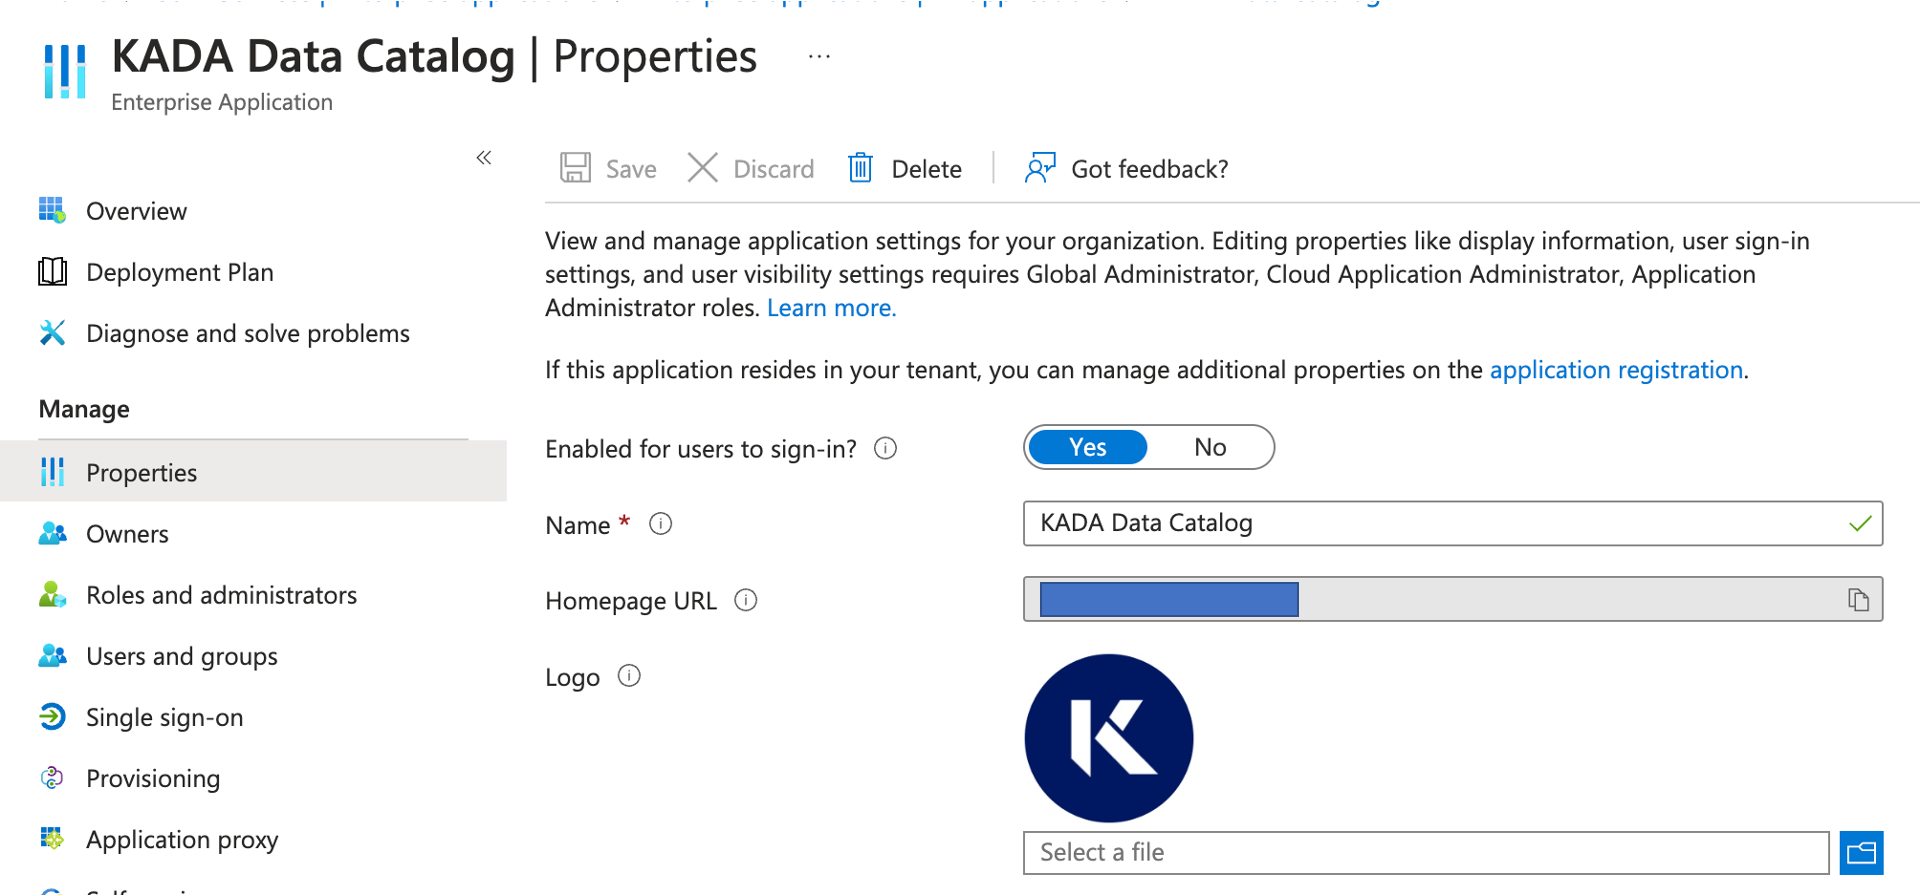Image resolution: width=1920 pixels, height=896 pixels.
Task: Open the application registration link
Action: click(x=1616, y=370)
